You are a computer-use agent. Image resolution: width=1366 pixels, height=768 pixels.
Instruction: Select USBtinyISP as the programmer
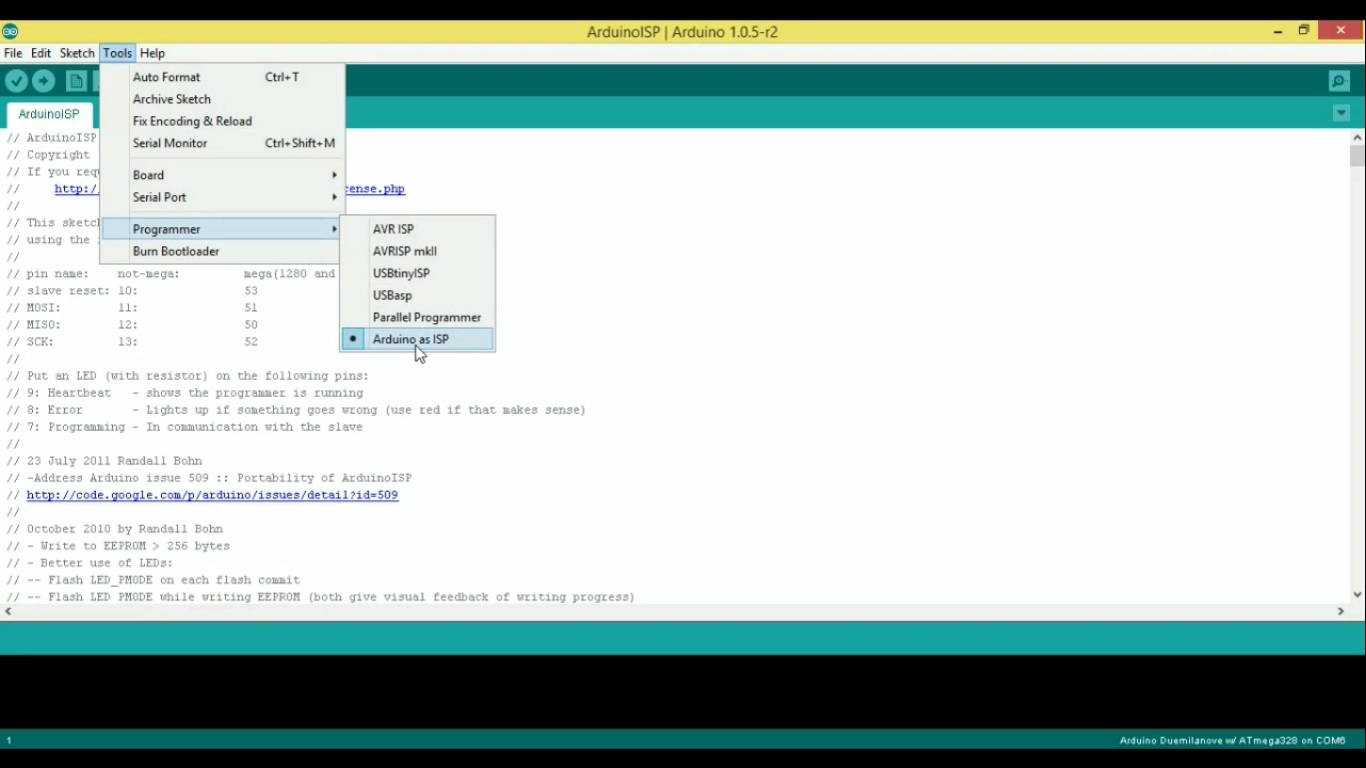(x=403, y=273)
